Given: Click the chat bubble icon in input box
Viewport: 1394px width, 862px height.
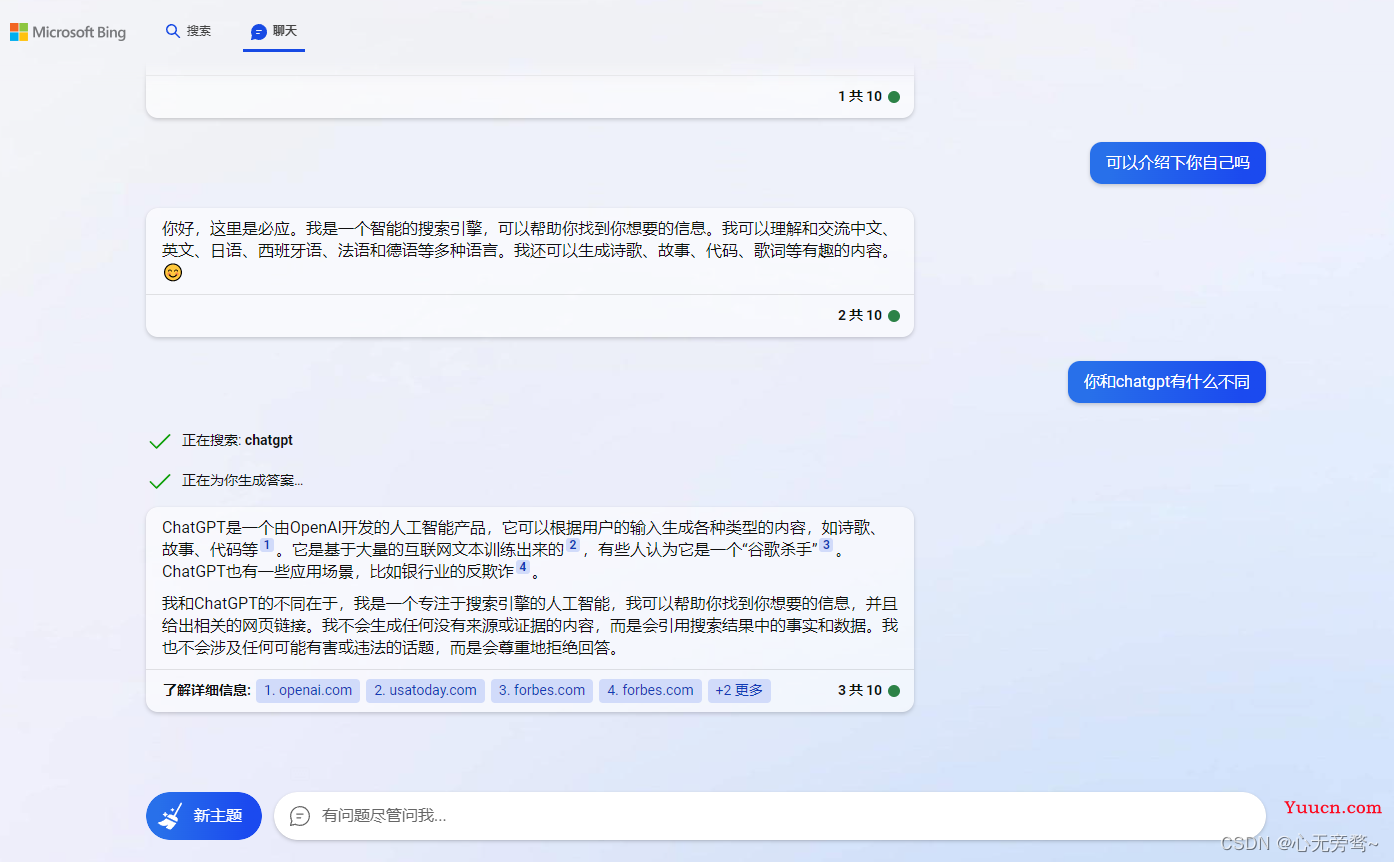Looking at the screenshot, I should (300, 816).
